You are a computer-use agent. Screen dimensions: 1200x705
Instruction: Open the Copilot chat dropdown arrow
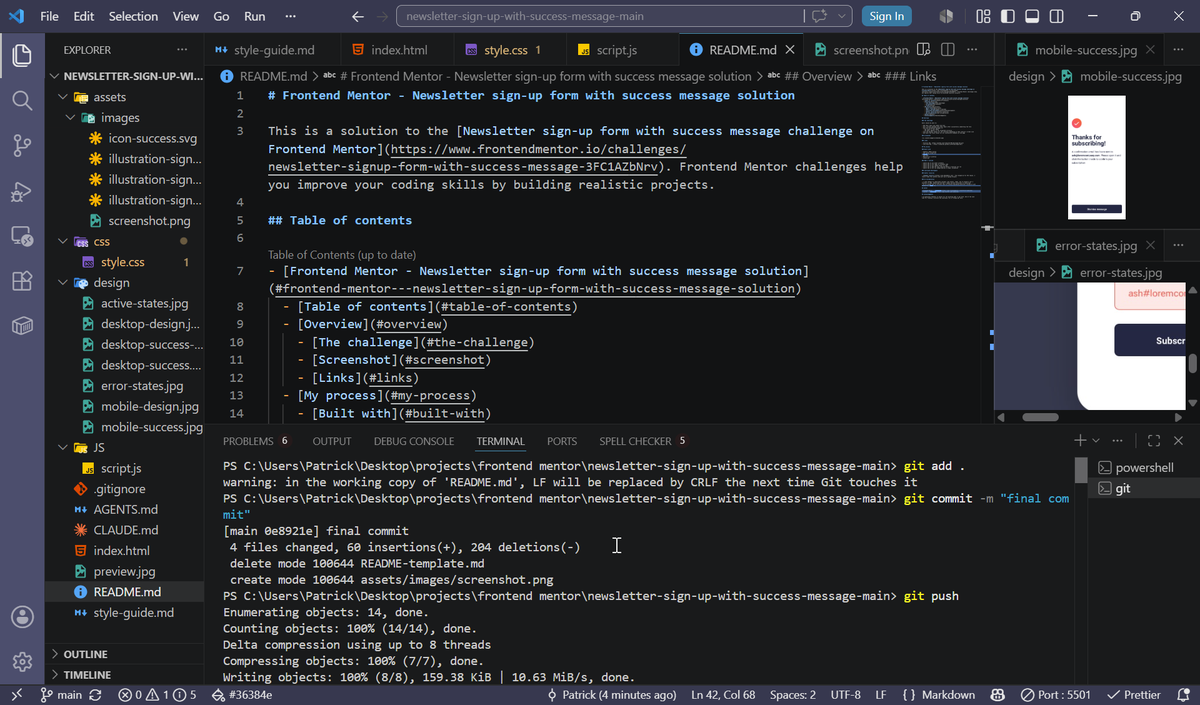point(843,16)
